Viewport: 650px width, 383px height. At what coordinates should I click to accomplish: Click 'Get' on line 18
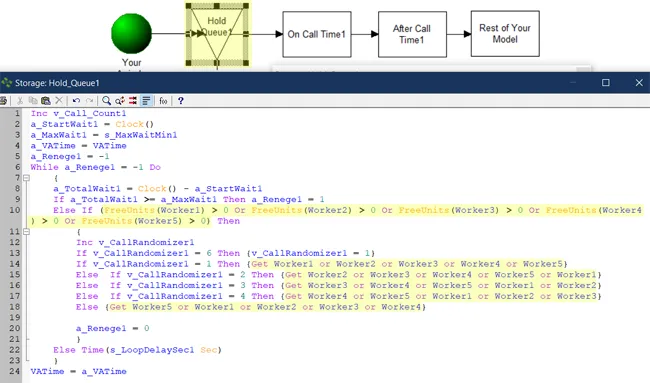tap(118, 307)
